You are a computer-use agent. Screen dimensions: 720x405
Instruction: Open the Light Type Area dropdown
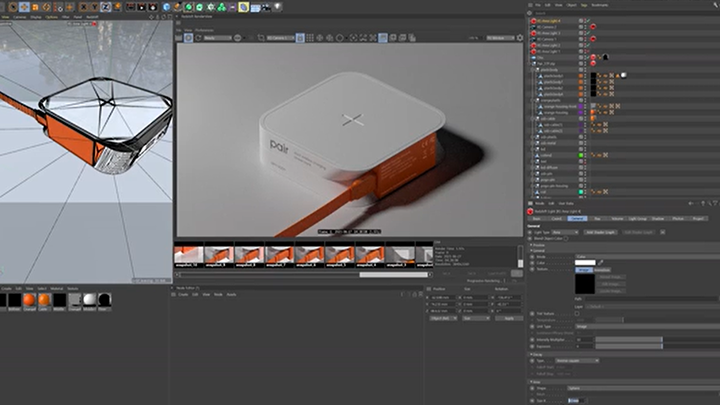pos(565,232)
